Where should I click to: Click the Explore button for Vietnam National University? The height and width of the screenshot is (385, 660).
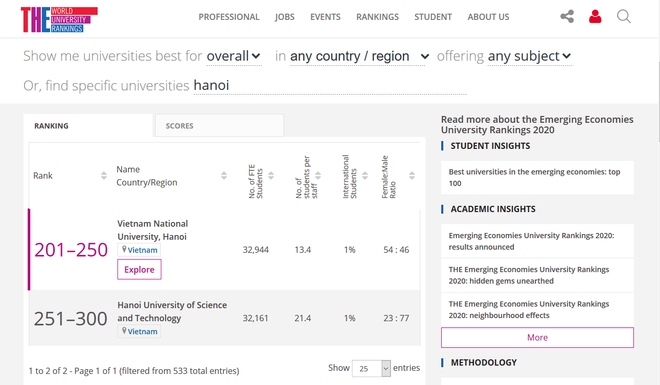pyautogui.click(x=139, y=270)
